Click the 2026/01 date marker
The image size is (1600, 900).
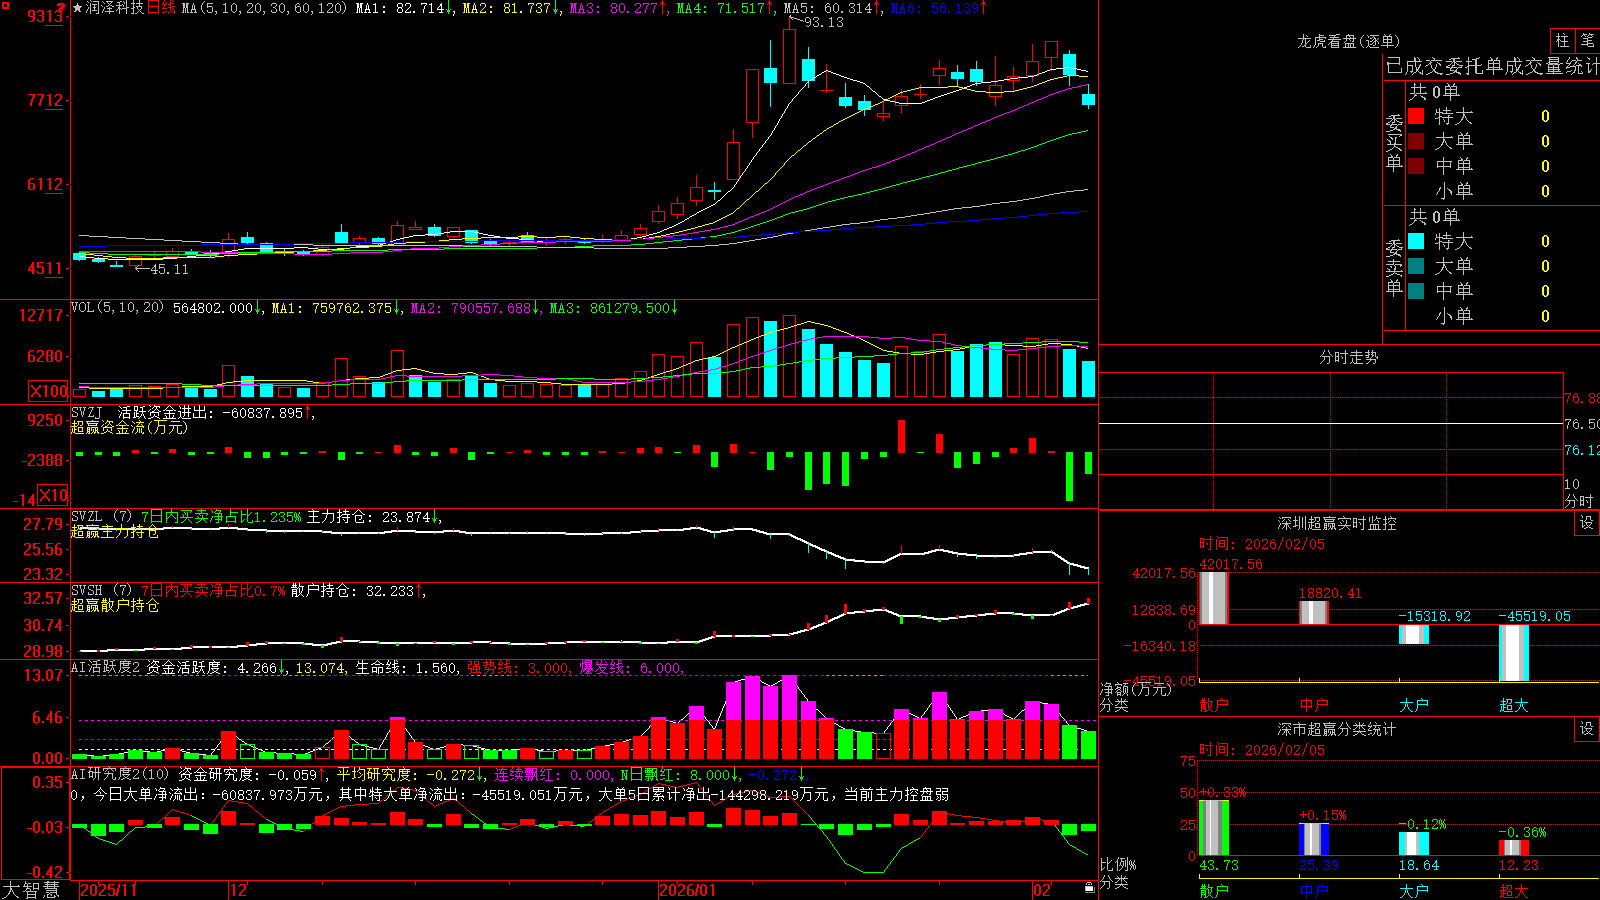(688, 890)
